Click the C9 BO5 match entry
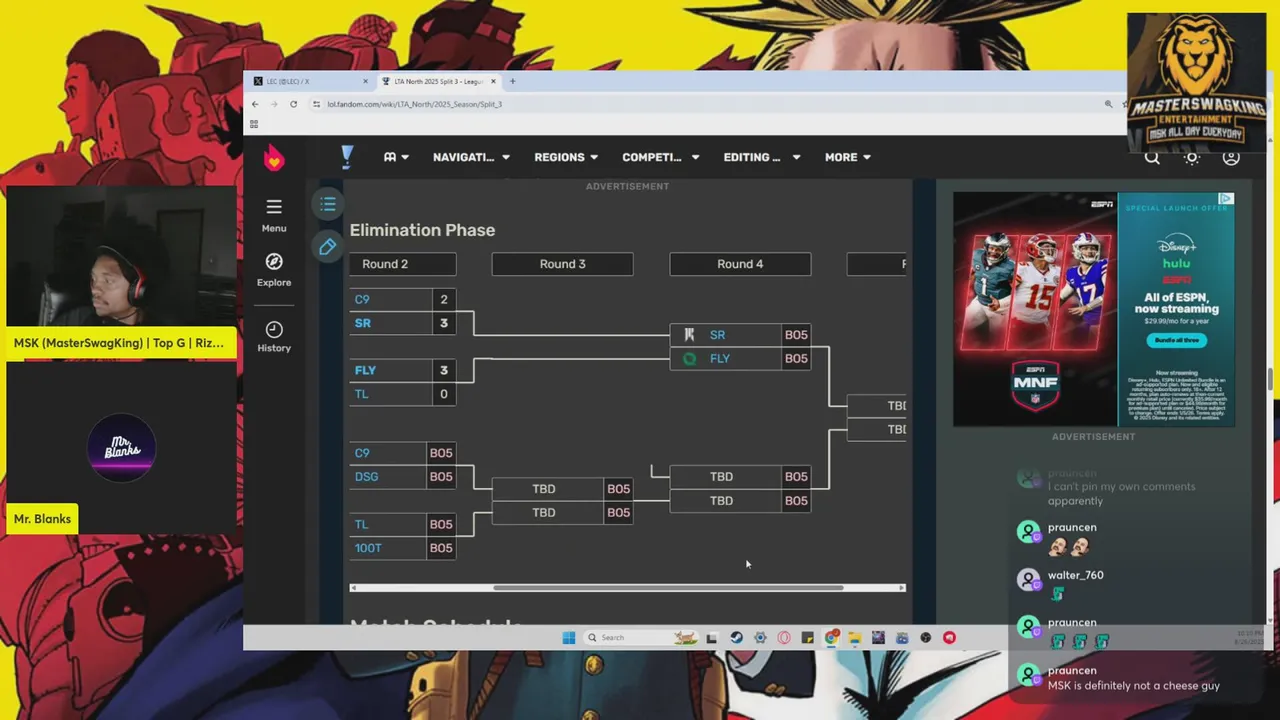1280x720 pixels. (x=403, y=453)
